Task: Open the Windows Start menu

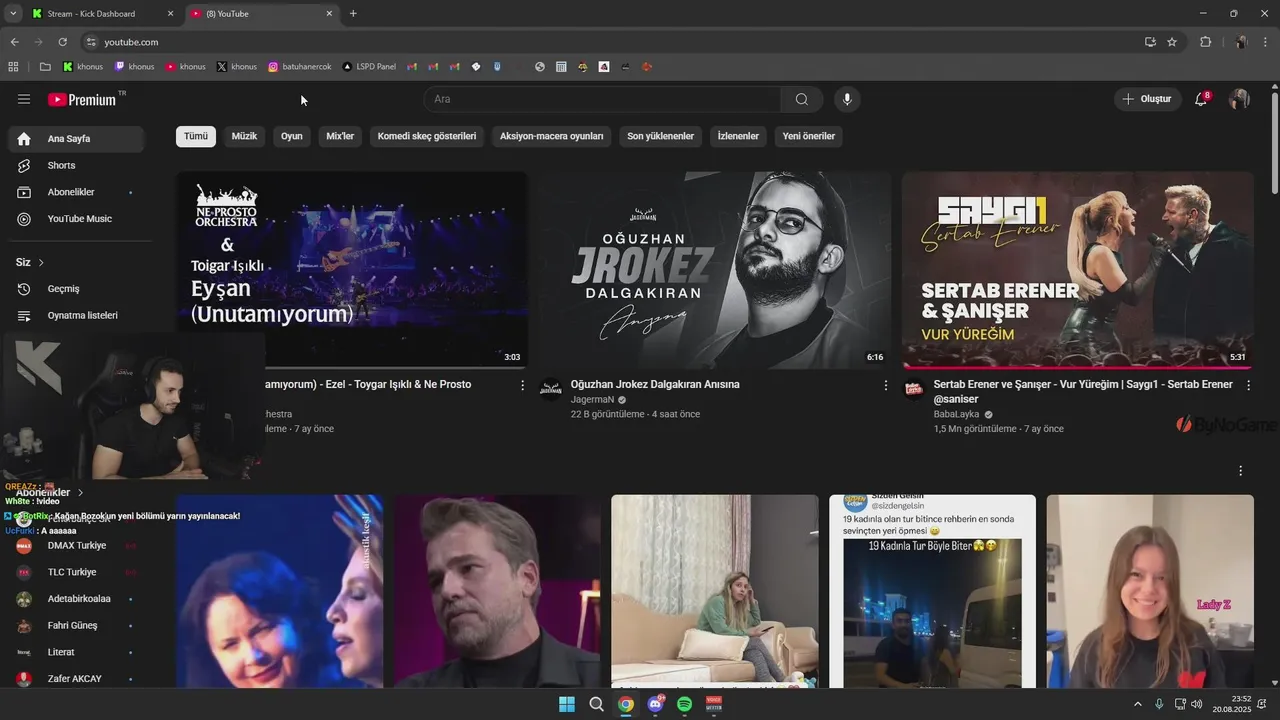Action: (x=567, y=704)
